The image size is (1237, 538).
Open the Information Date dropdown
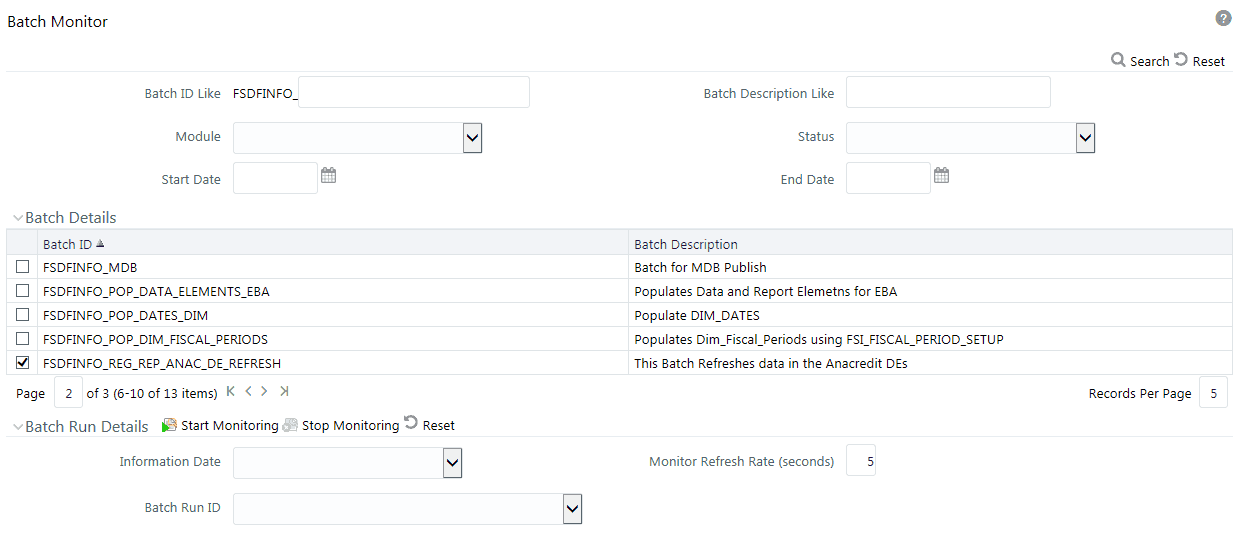(x=452, y=462)
